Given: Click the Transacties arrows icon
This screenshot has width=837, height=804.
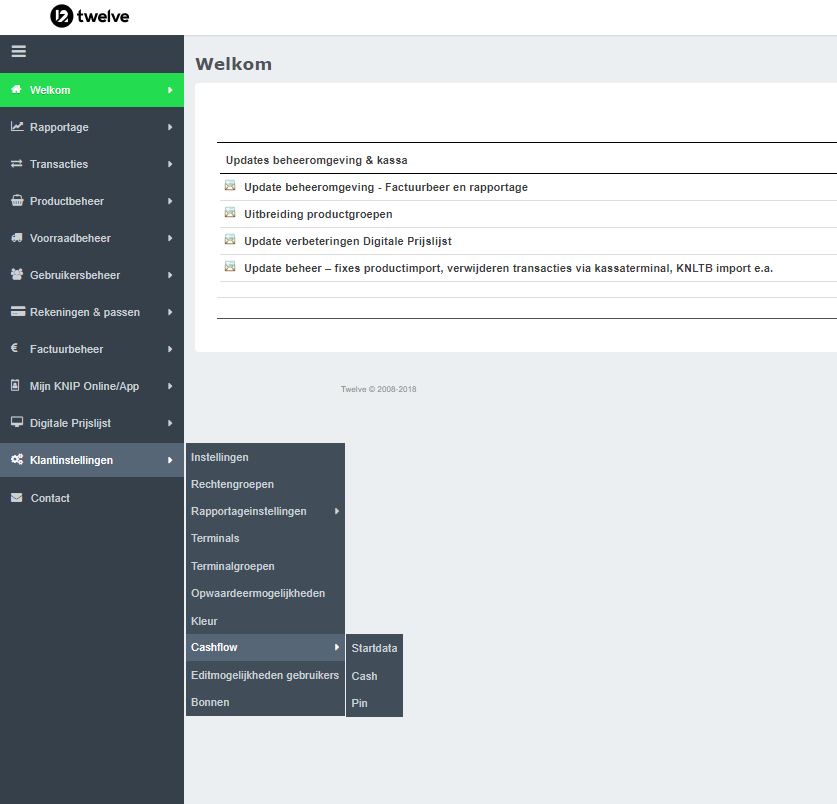Looking at the screenshot, I should (x=17, y=164).
